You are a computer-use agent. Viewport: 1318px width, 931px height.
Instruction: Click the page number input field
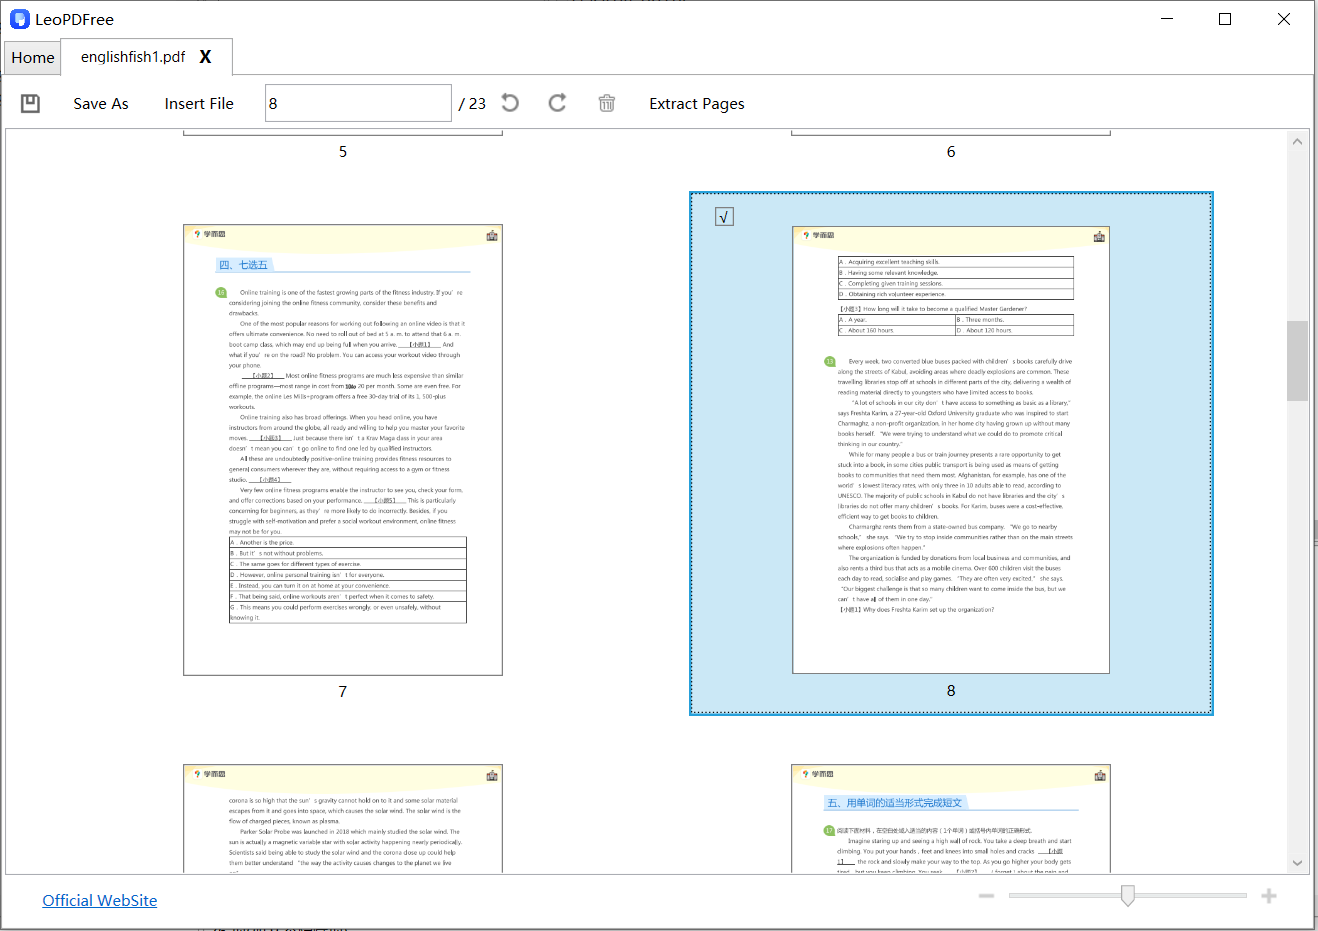pos(358,103)
